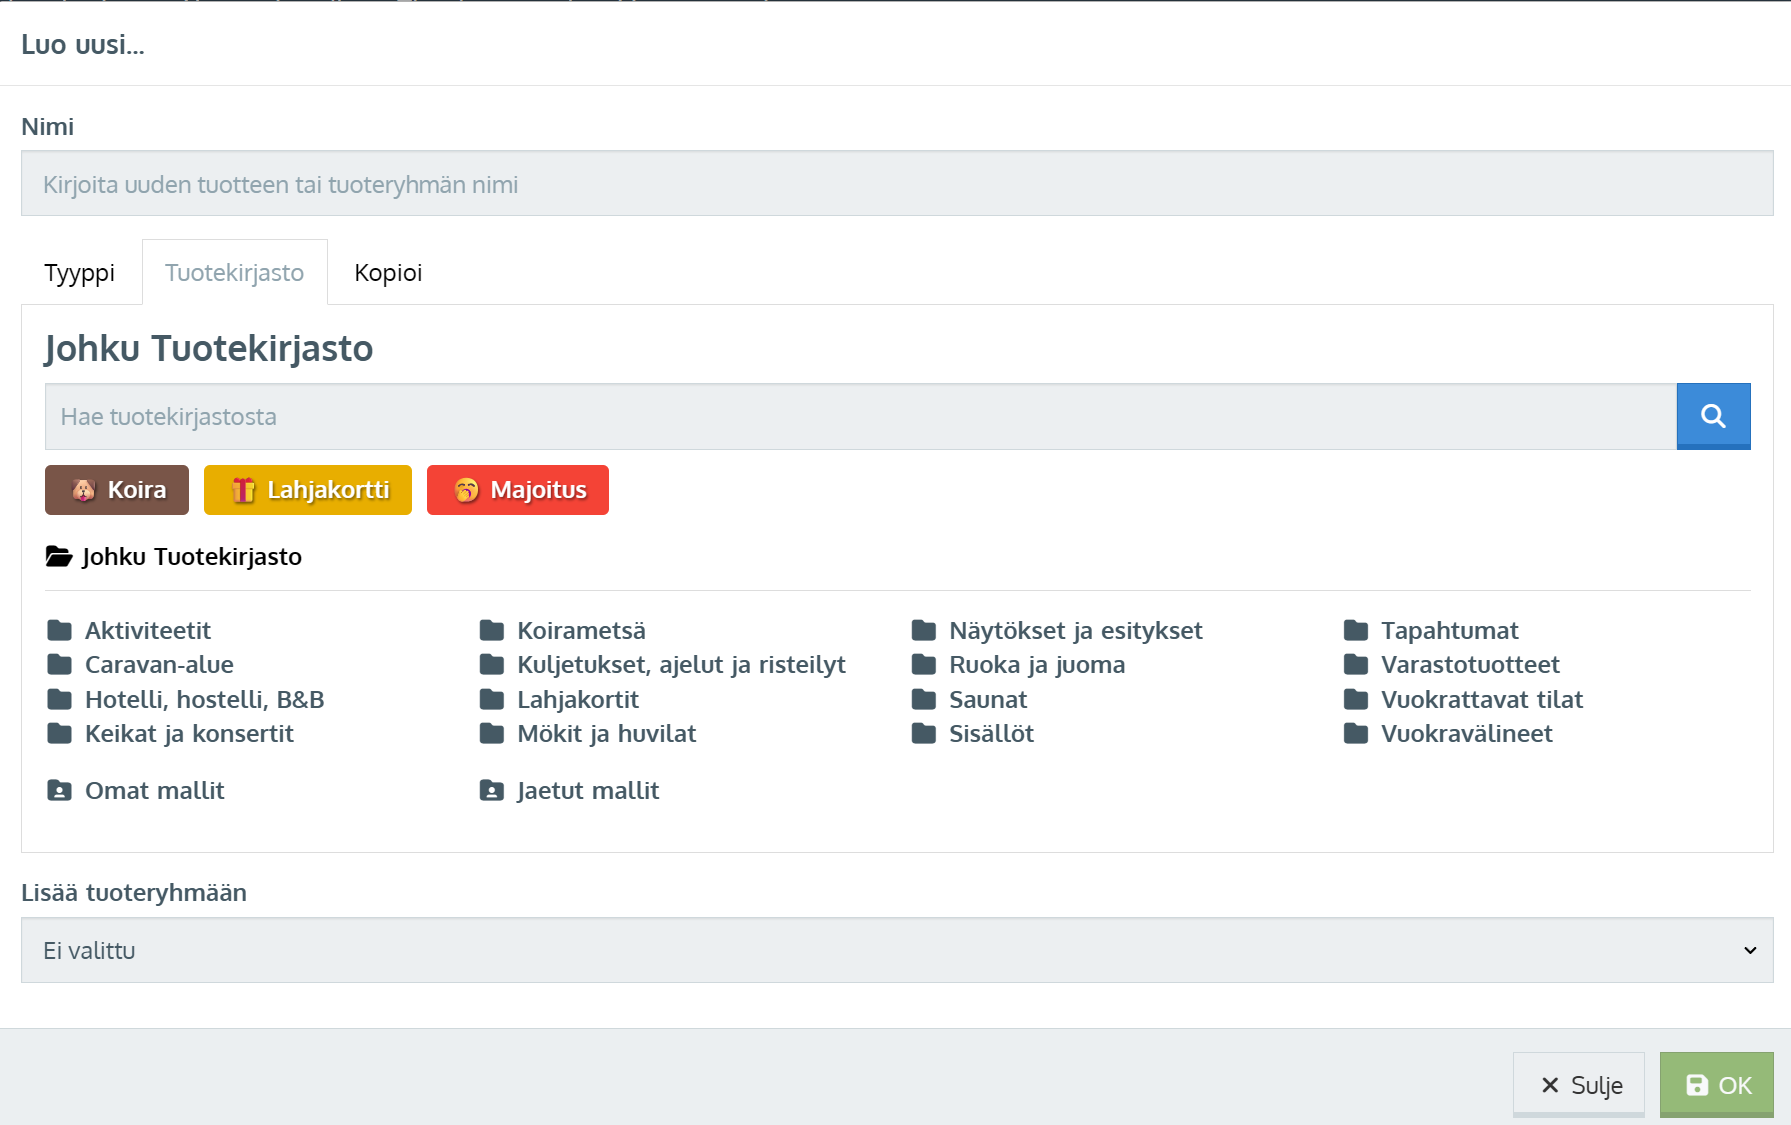Filter by the brown Koira tag
This screenshot has height=1125, width=1791.
(x=117, y=490)
